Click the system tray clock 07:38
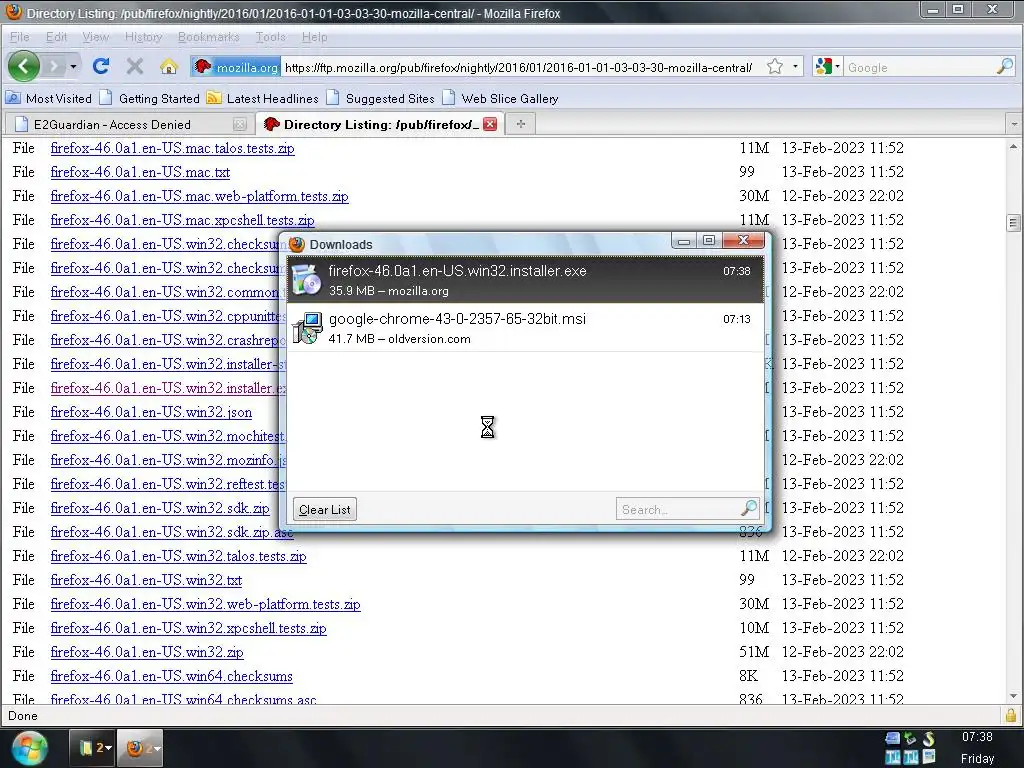This screenshot has height=768, width=1024. (x=977, y=737)
